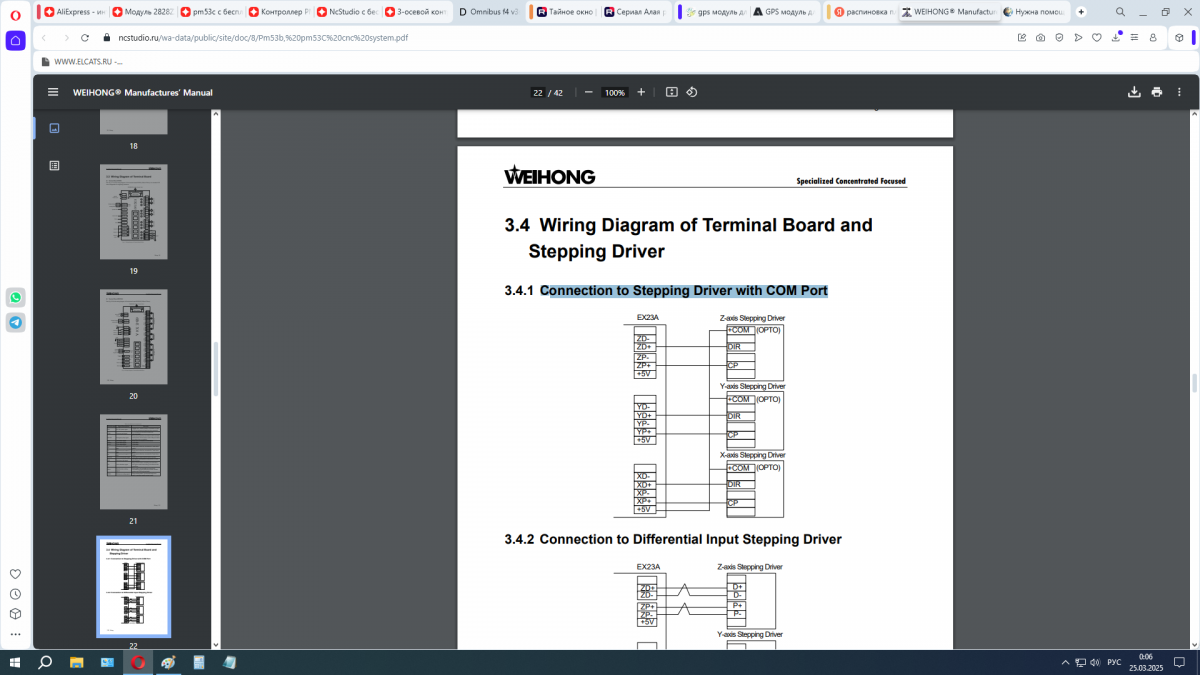
Task: Open Opera start page home icon
Action: coord(15,41)
